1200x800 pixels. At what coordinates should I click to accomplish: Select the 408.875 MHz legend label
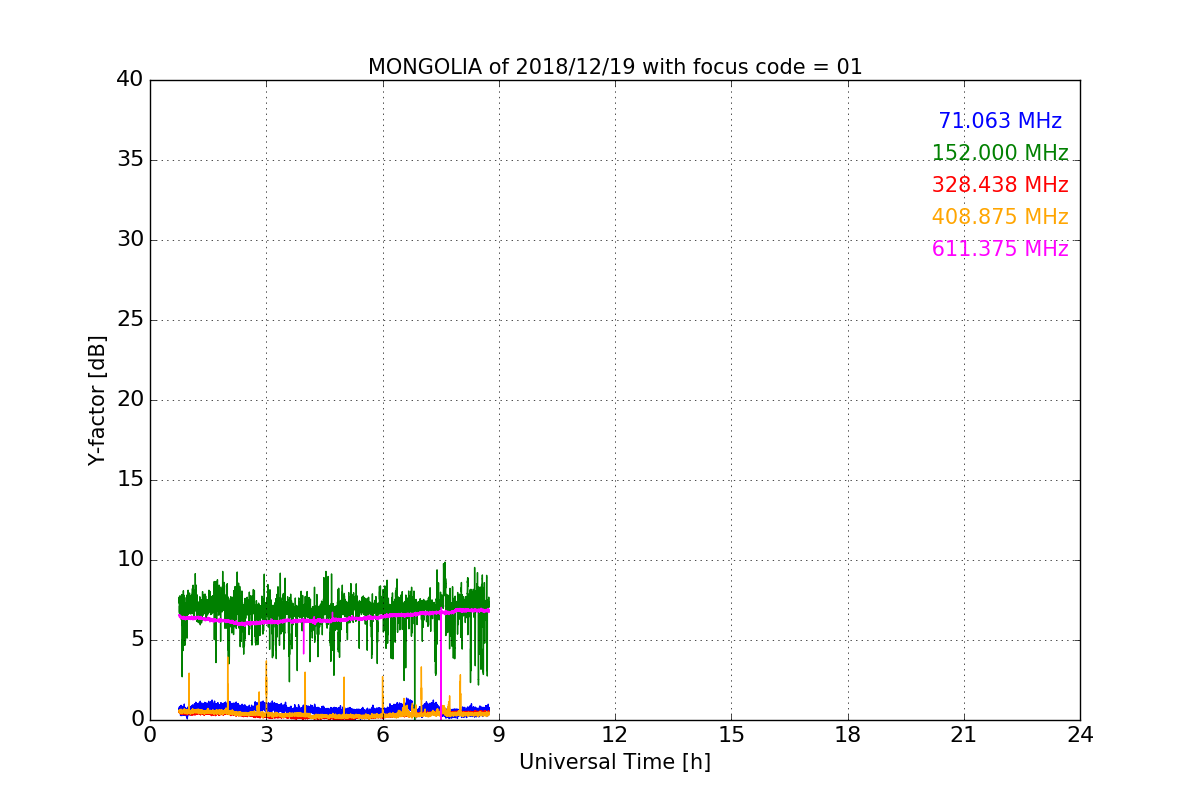coord(1000,217)
